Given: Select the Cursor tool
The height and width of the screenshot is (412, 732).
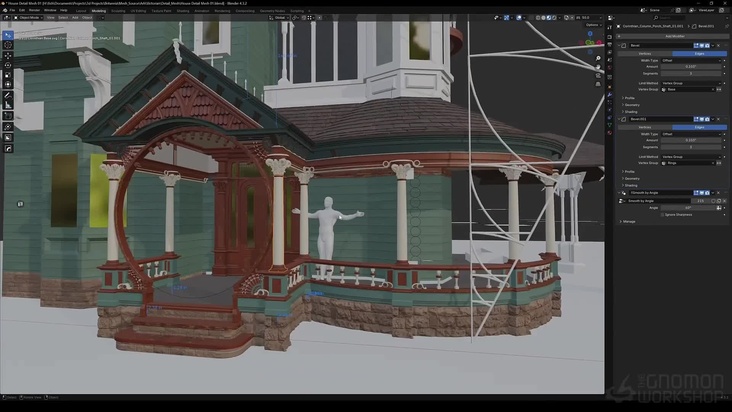Looking at the screenshot, I should tap(8, 45).
